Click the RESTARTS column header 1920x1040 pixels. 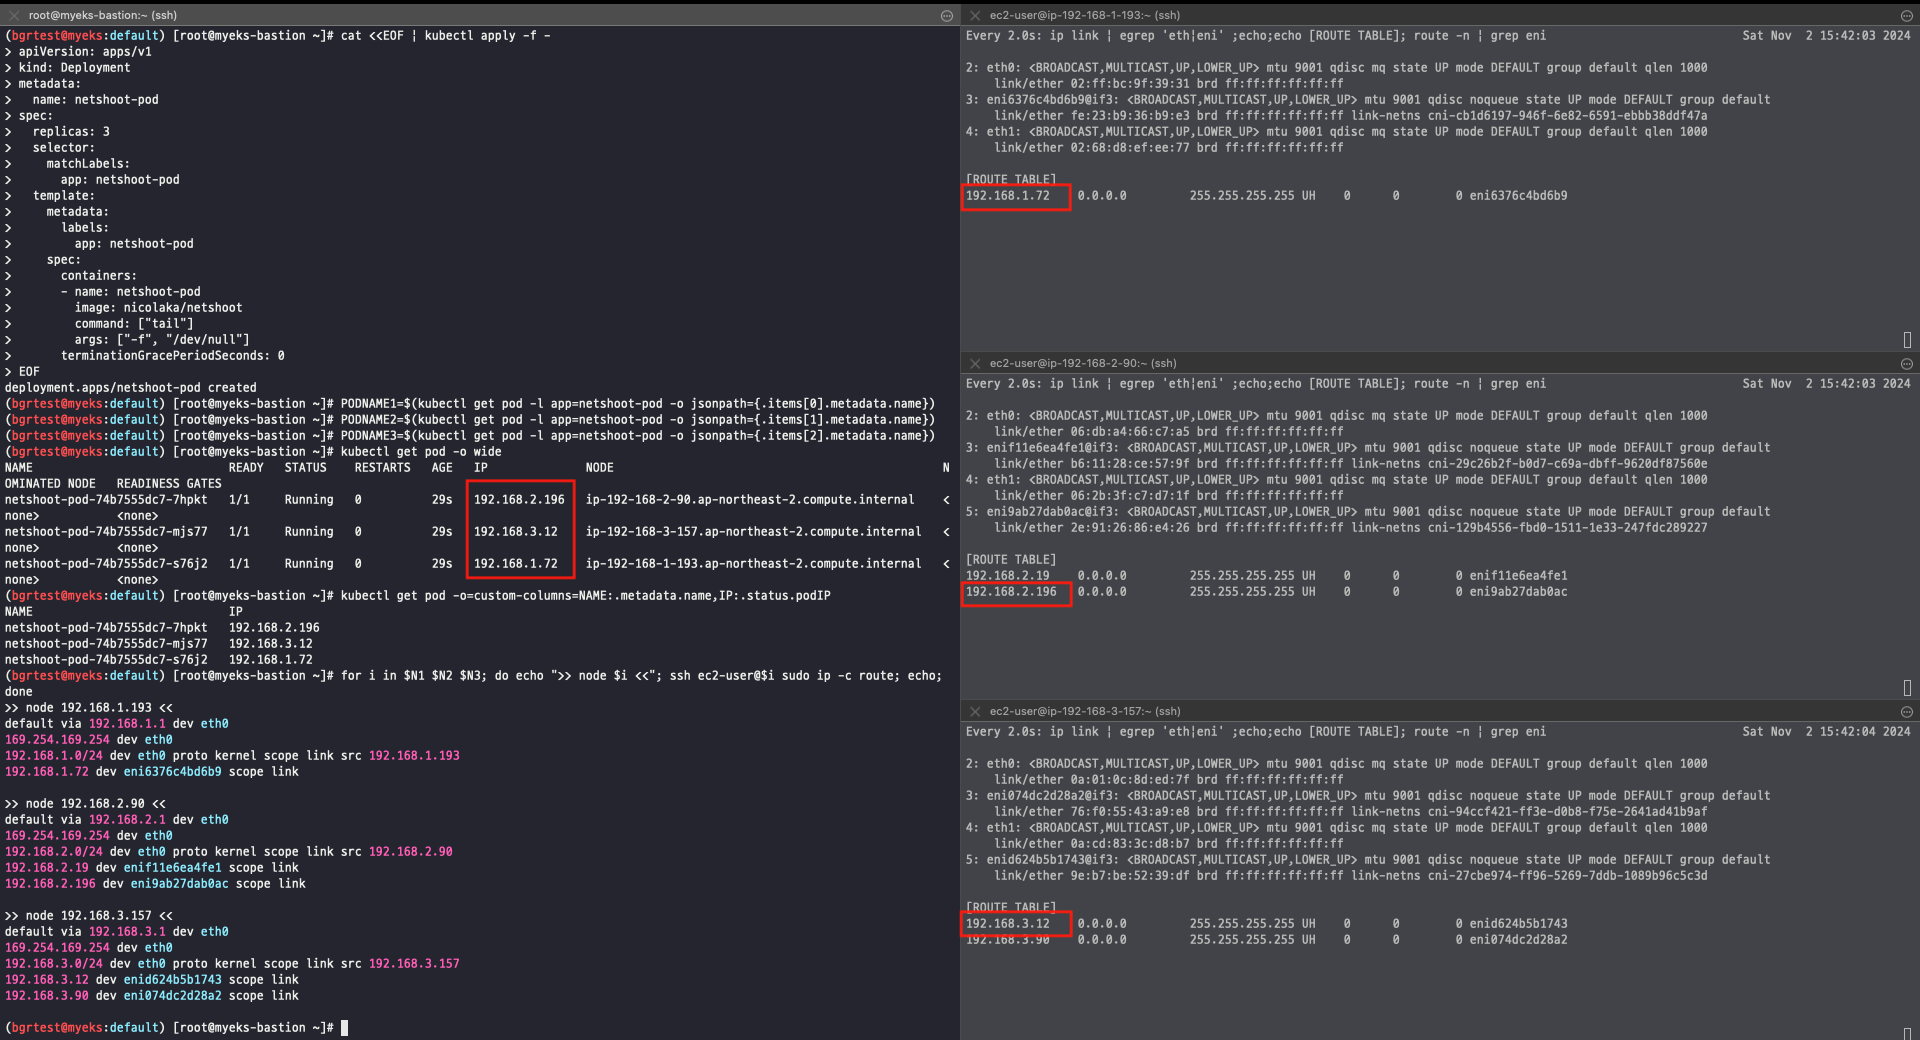382,467
